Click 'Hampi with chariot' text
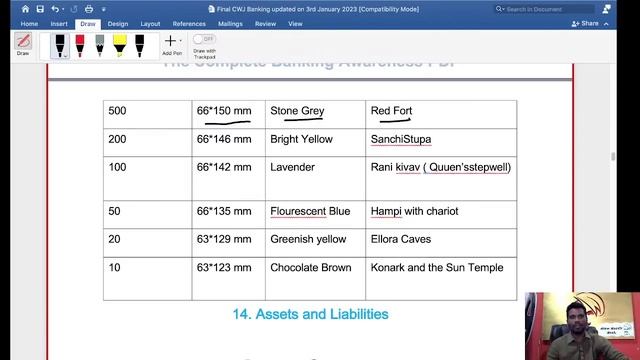640x360 pixels. coord(414,211)
